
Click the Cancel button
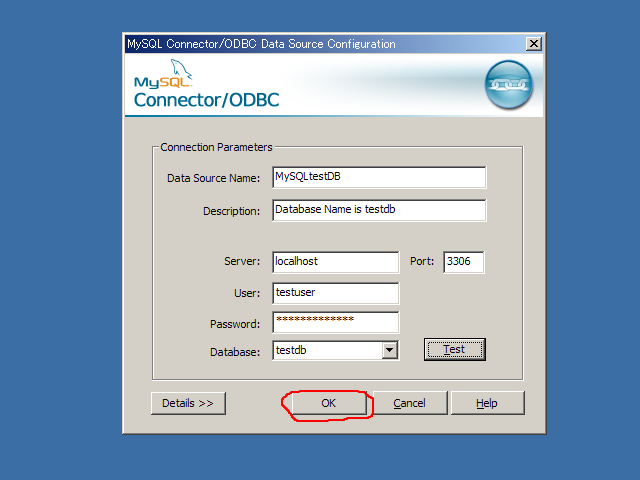[410, 403]
